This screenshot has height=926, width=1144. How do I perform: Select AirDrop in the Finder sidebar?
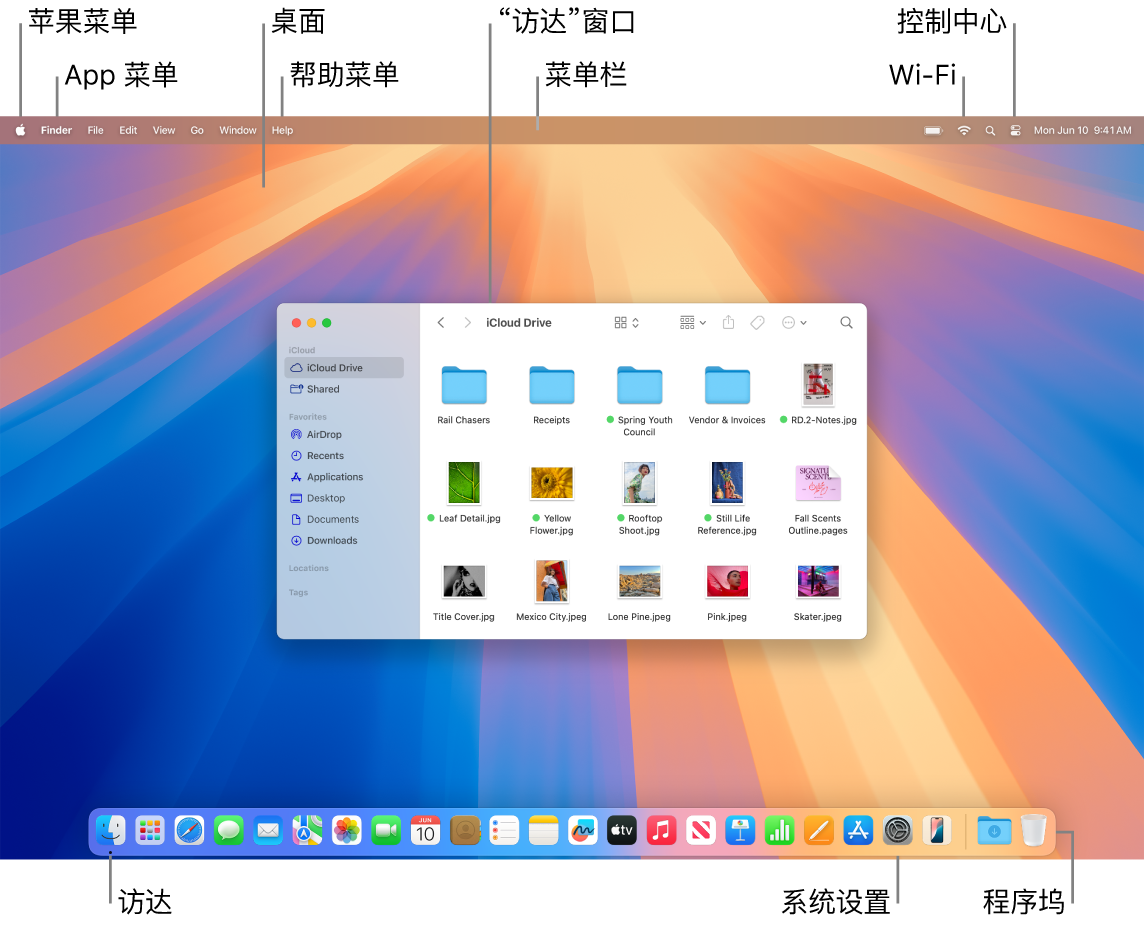[x=325, y=434]
